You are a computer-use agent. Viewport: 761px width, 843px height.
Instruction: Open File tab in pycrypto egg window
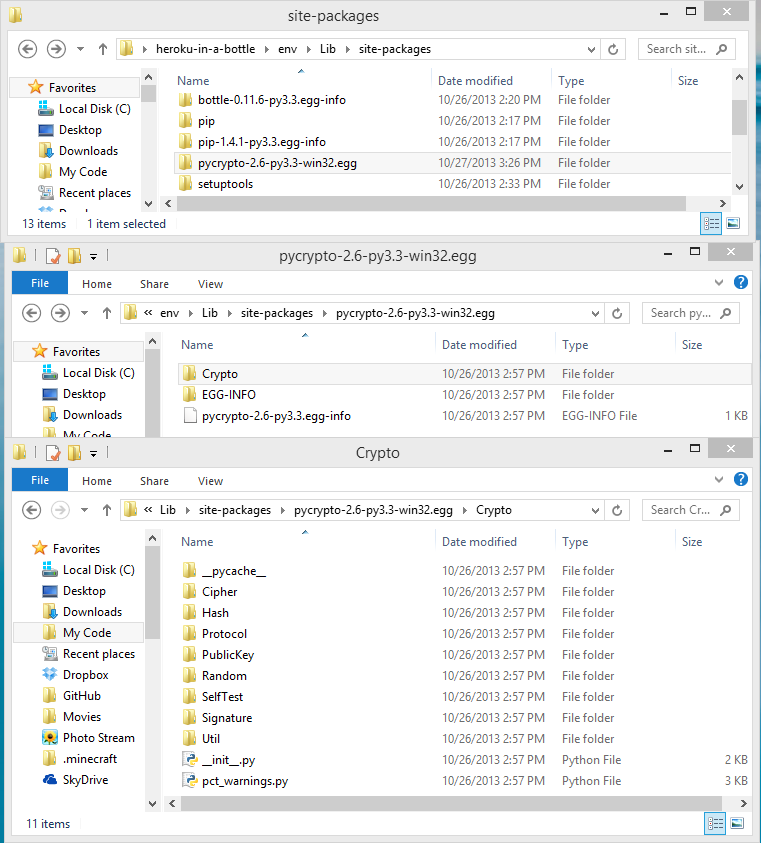pyautogui.click(x=40, y=283)
